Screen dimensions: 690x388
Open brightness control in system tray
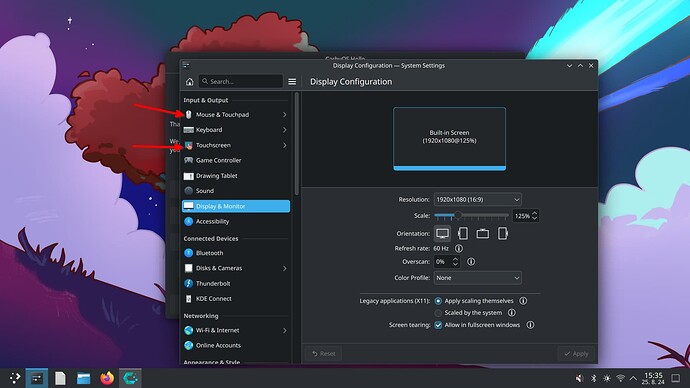point(607,378)
